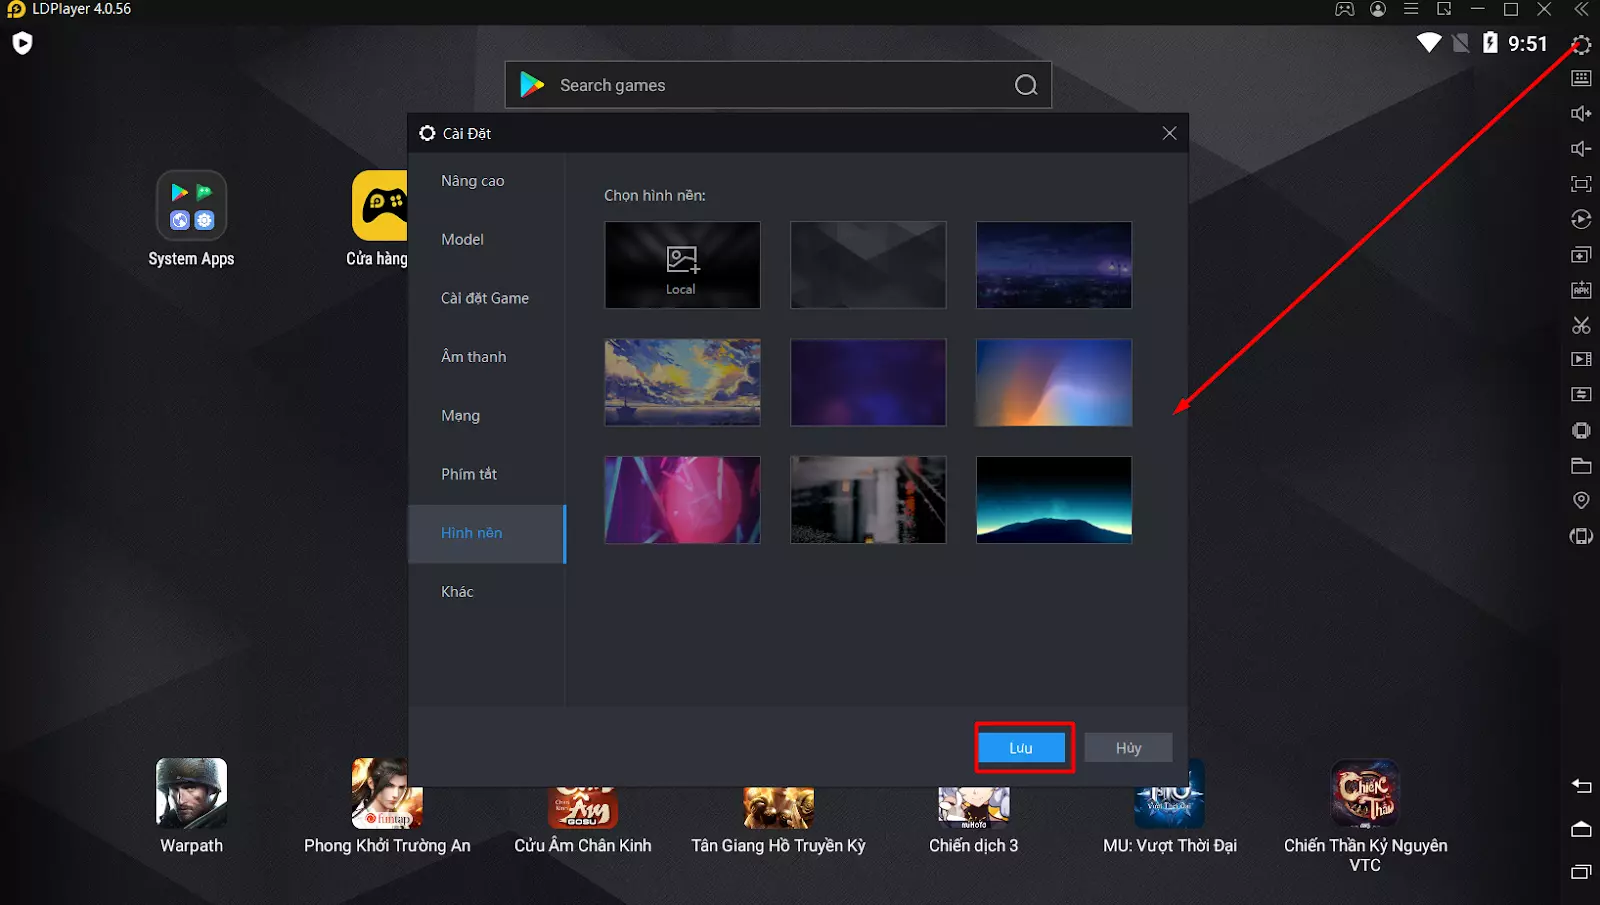Open the virtual GPS location icon
1600x905 pixels.
point(1581,500)
